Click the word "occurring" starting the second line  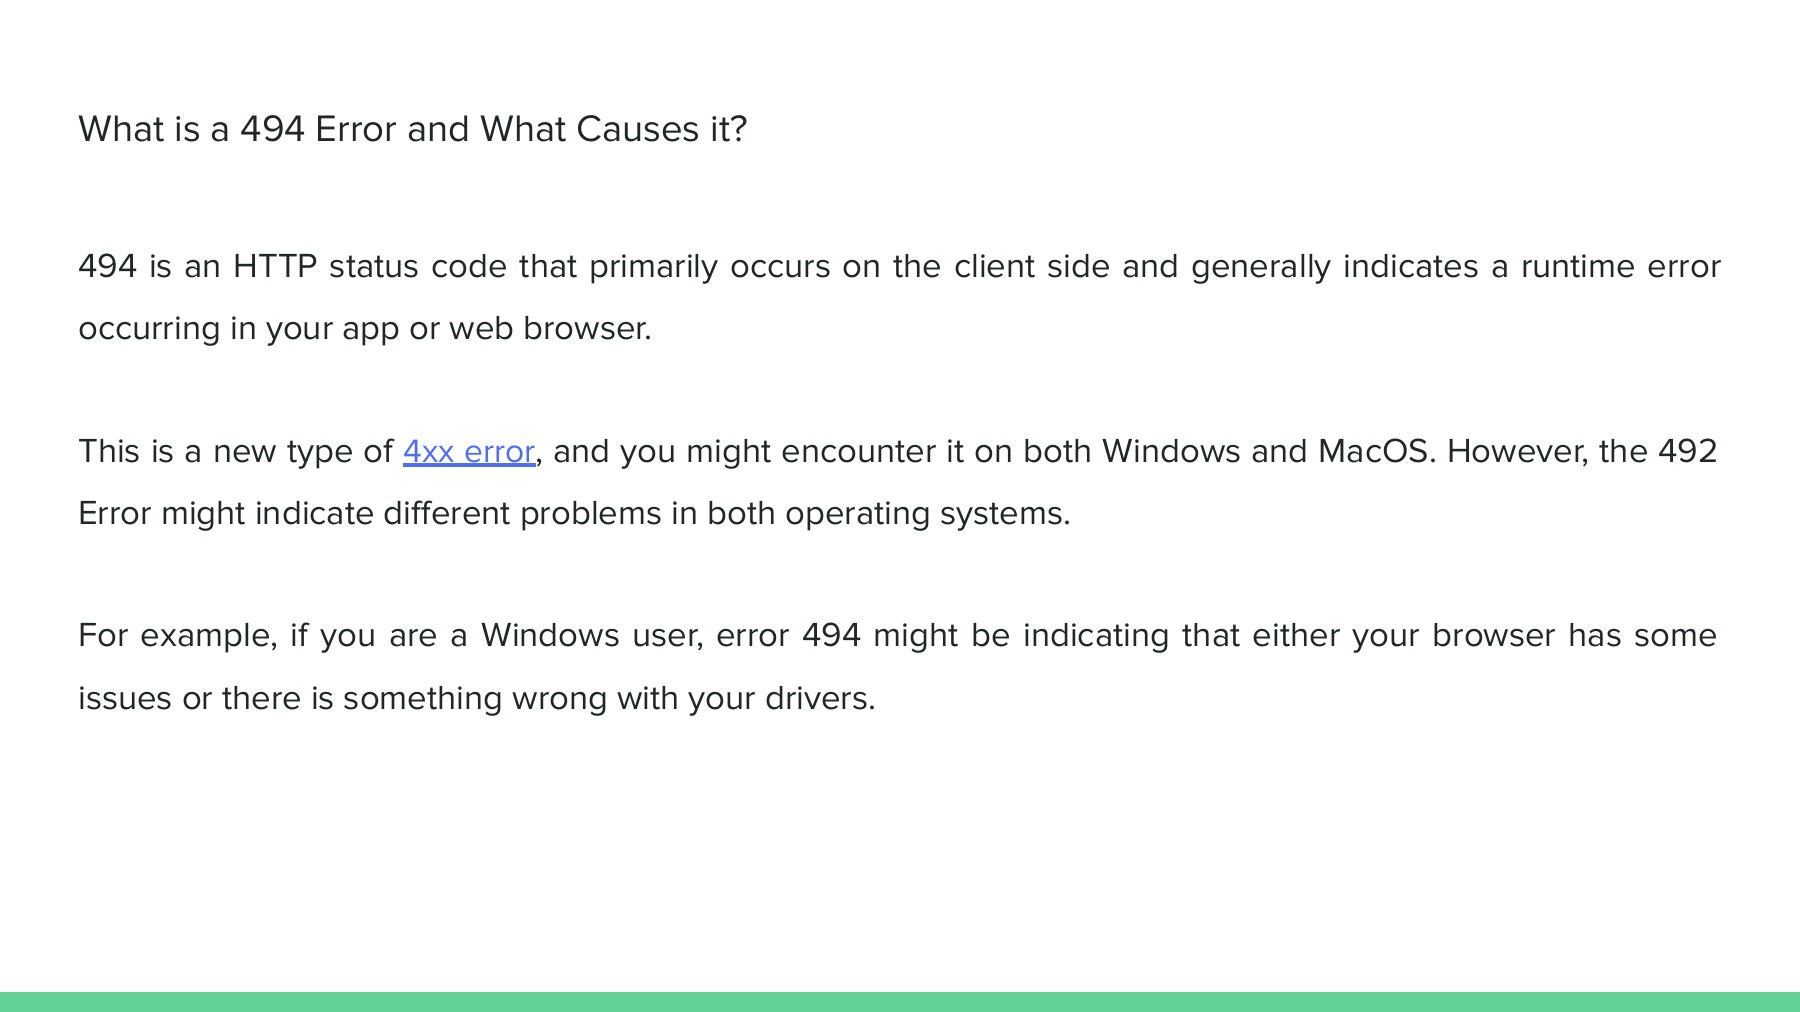tap(148, 329)
